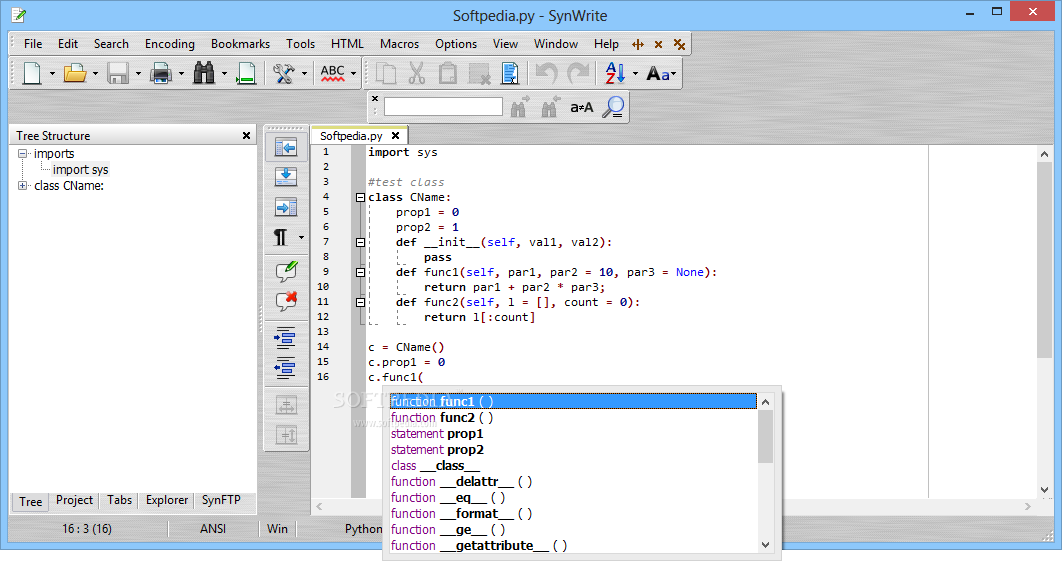The height and width of the screenshot is (561, 1062).
Task: Click the find next binoculars icon
Action: click(x=519, y=107)
